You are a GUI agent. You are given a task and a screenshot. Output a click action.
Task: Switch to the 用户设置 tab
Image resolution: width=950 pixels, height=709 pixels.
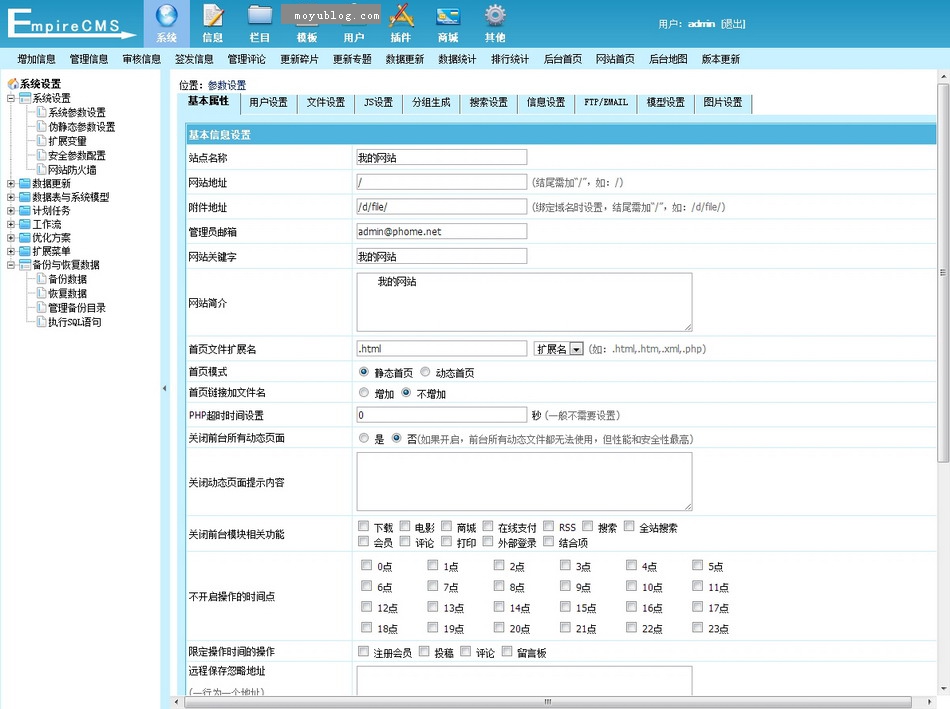point(268,103)
